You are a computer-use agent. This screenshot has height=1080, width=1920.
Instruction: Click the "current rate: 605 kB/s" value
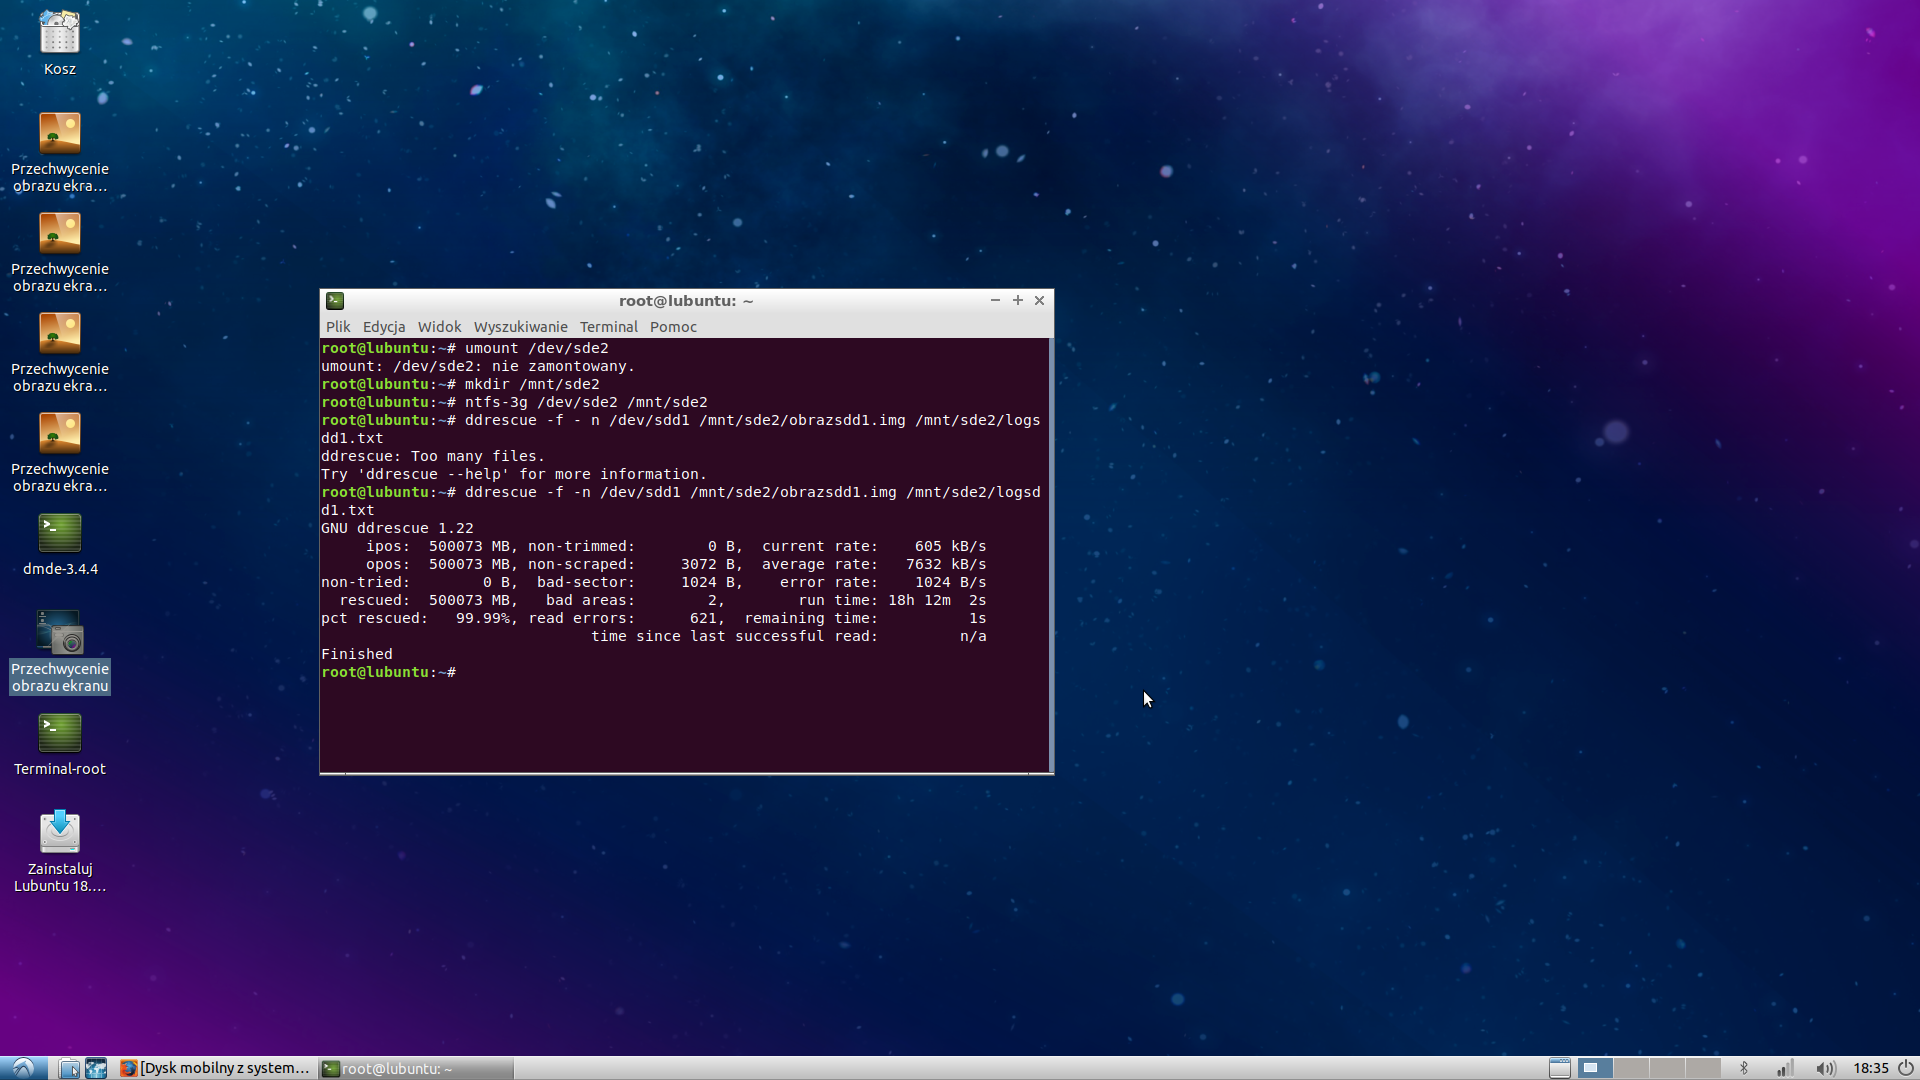874,546
